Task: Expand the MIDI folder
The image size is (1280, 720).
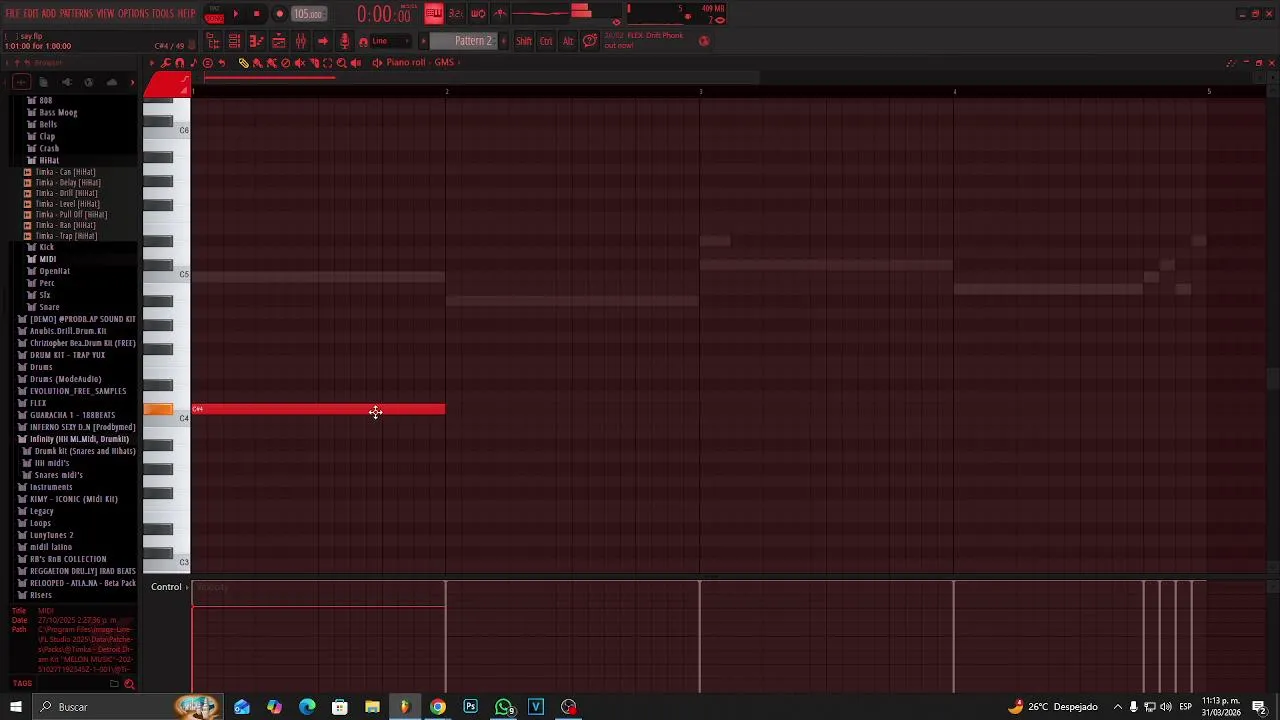Action: 47,259
